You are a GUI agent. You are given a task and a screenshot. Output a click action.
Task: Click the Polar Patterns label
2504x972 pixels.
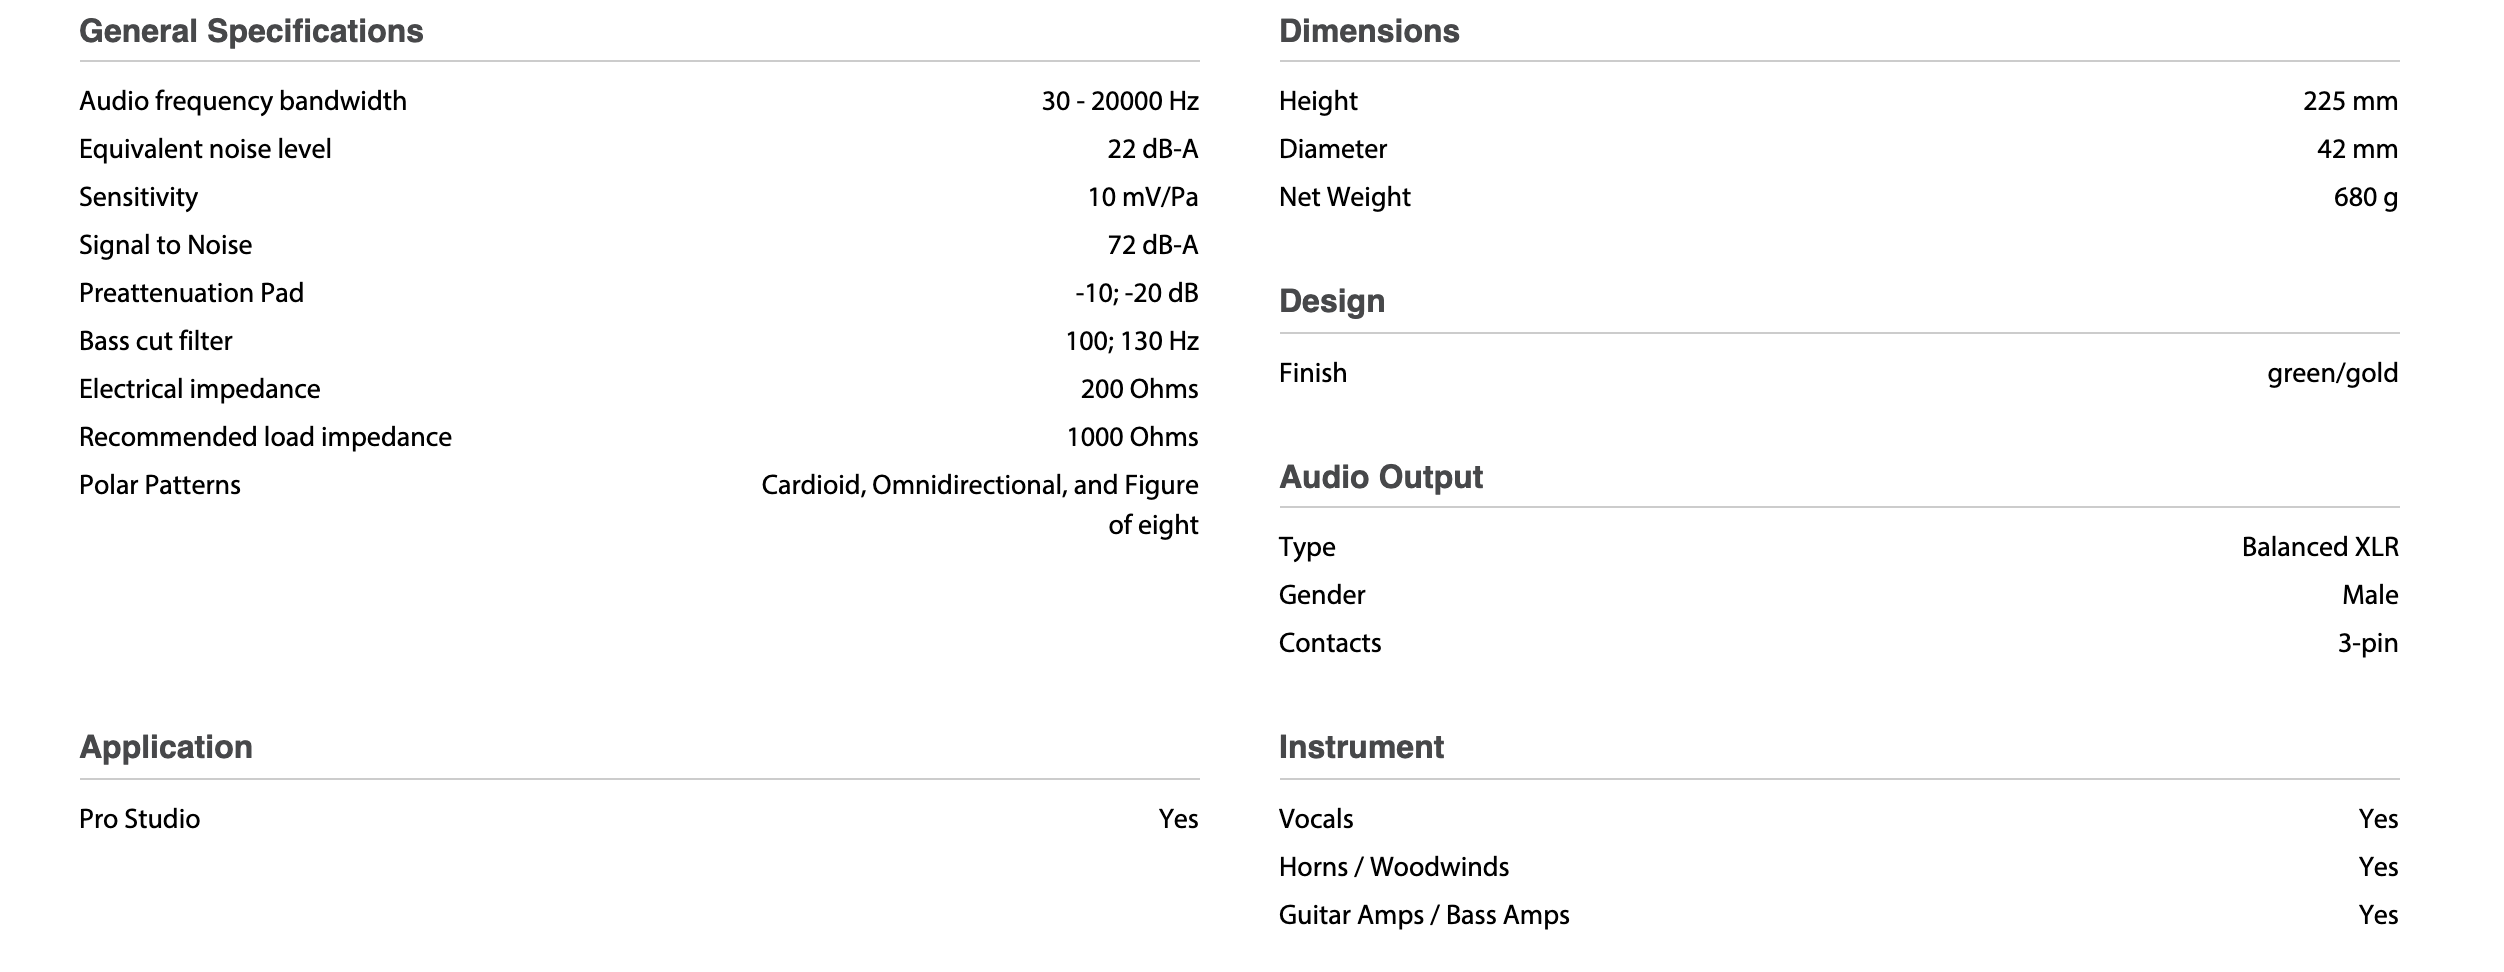(x=160, y=485)
